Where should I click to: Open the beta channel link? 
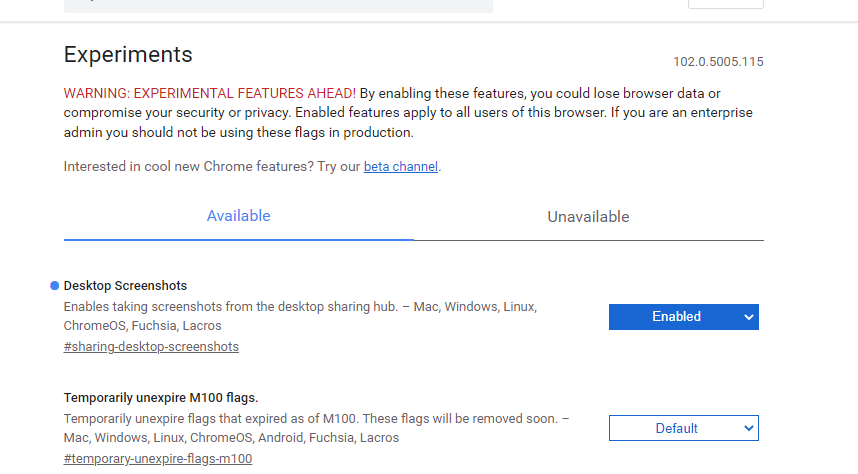tap(400, 167)
